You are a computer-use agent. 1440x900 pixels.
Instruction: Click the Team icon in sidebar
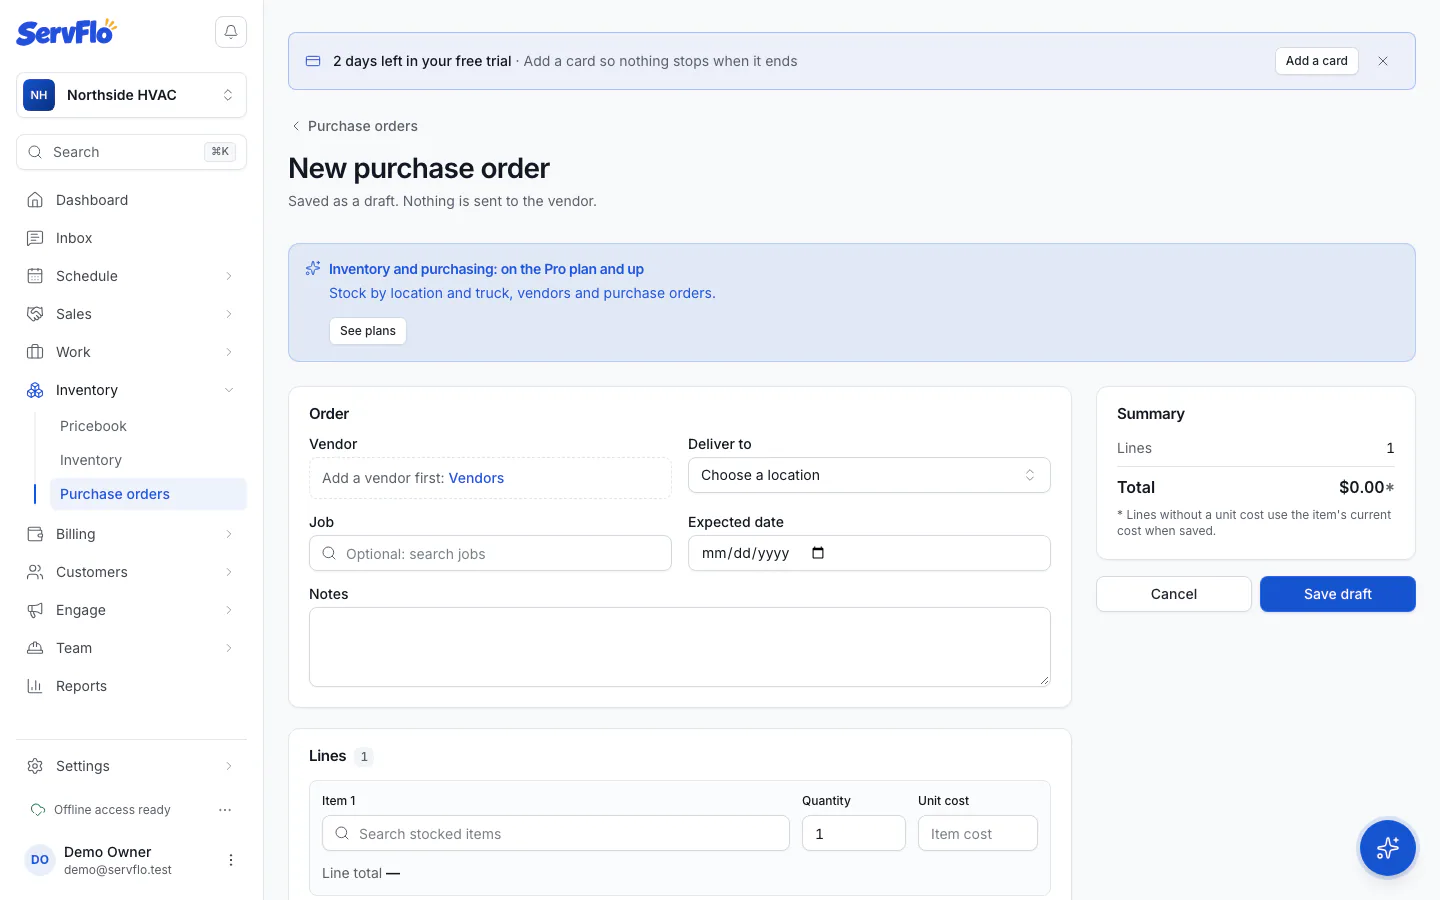point(35,648)
